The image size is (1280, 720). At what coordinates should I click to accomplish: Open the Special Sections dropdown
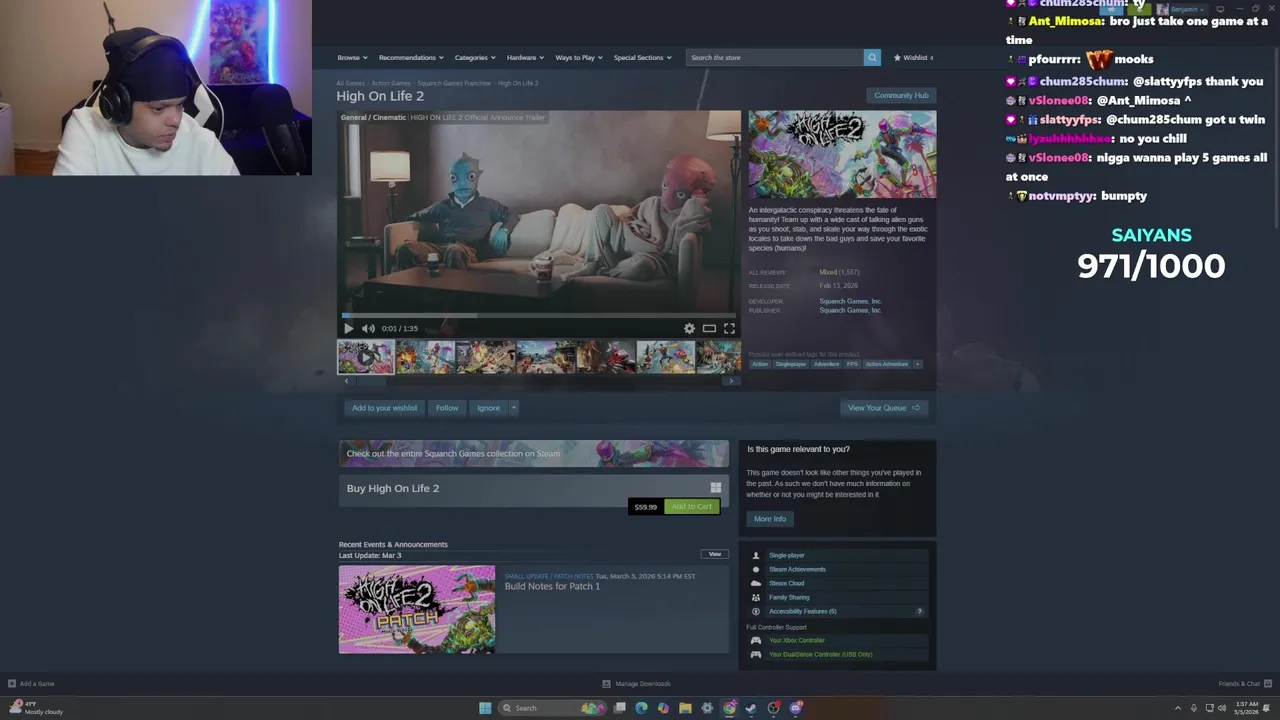[x=642, y=57]
